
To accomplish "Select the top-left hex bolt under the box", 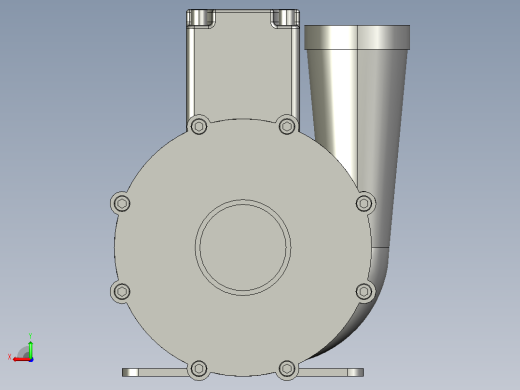I will click(199, 126).
